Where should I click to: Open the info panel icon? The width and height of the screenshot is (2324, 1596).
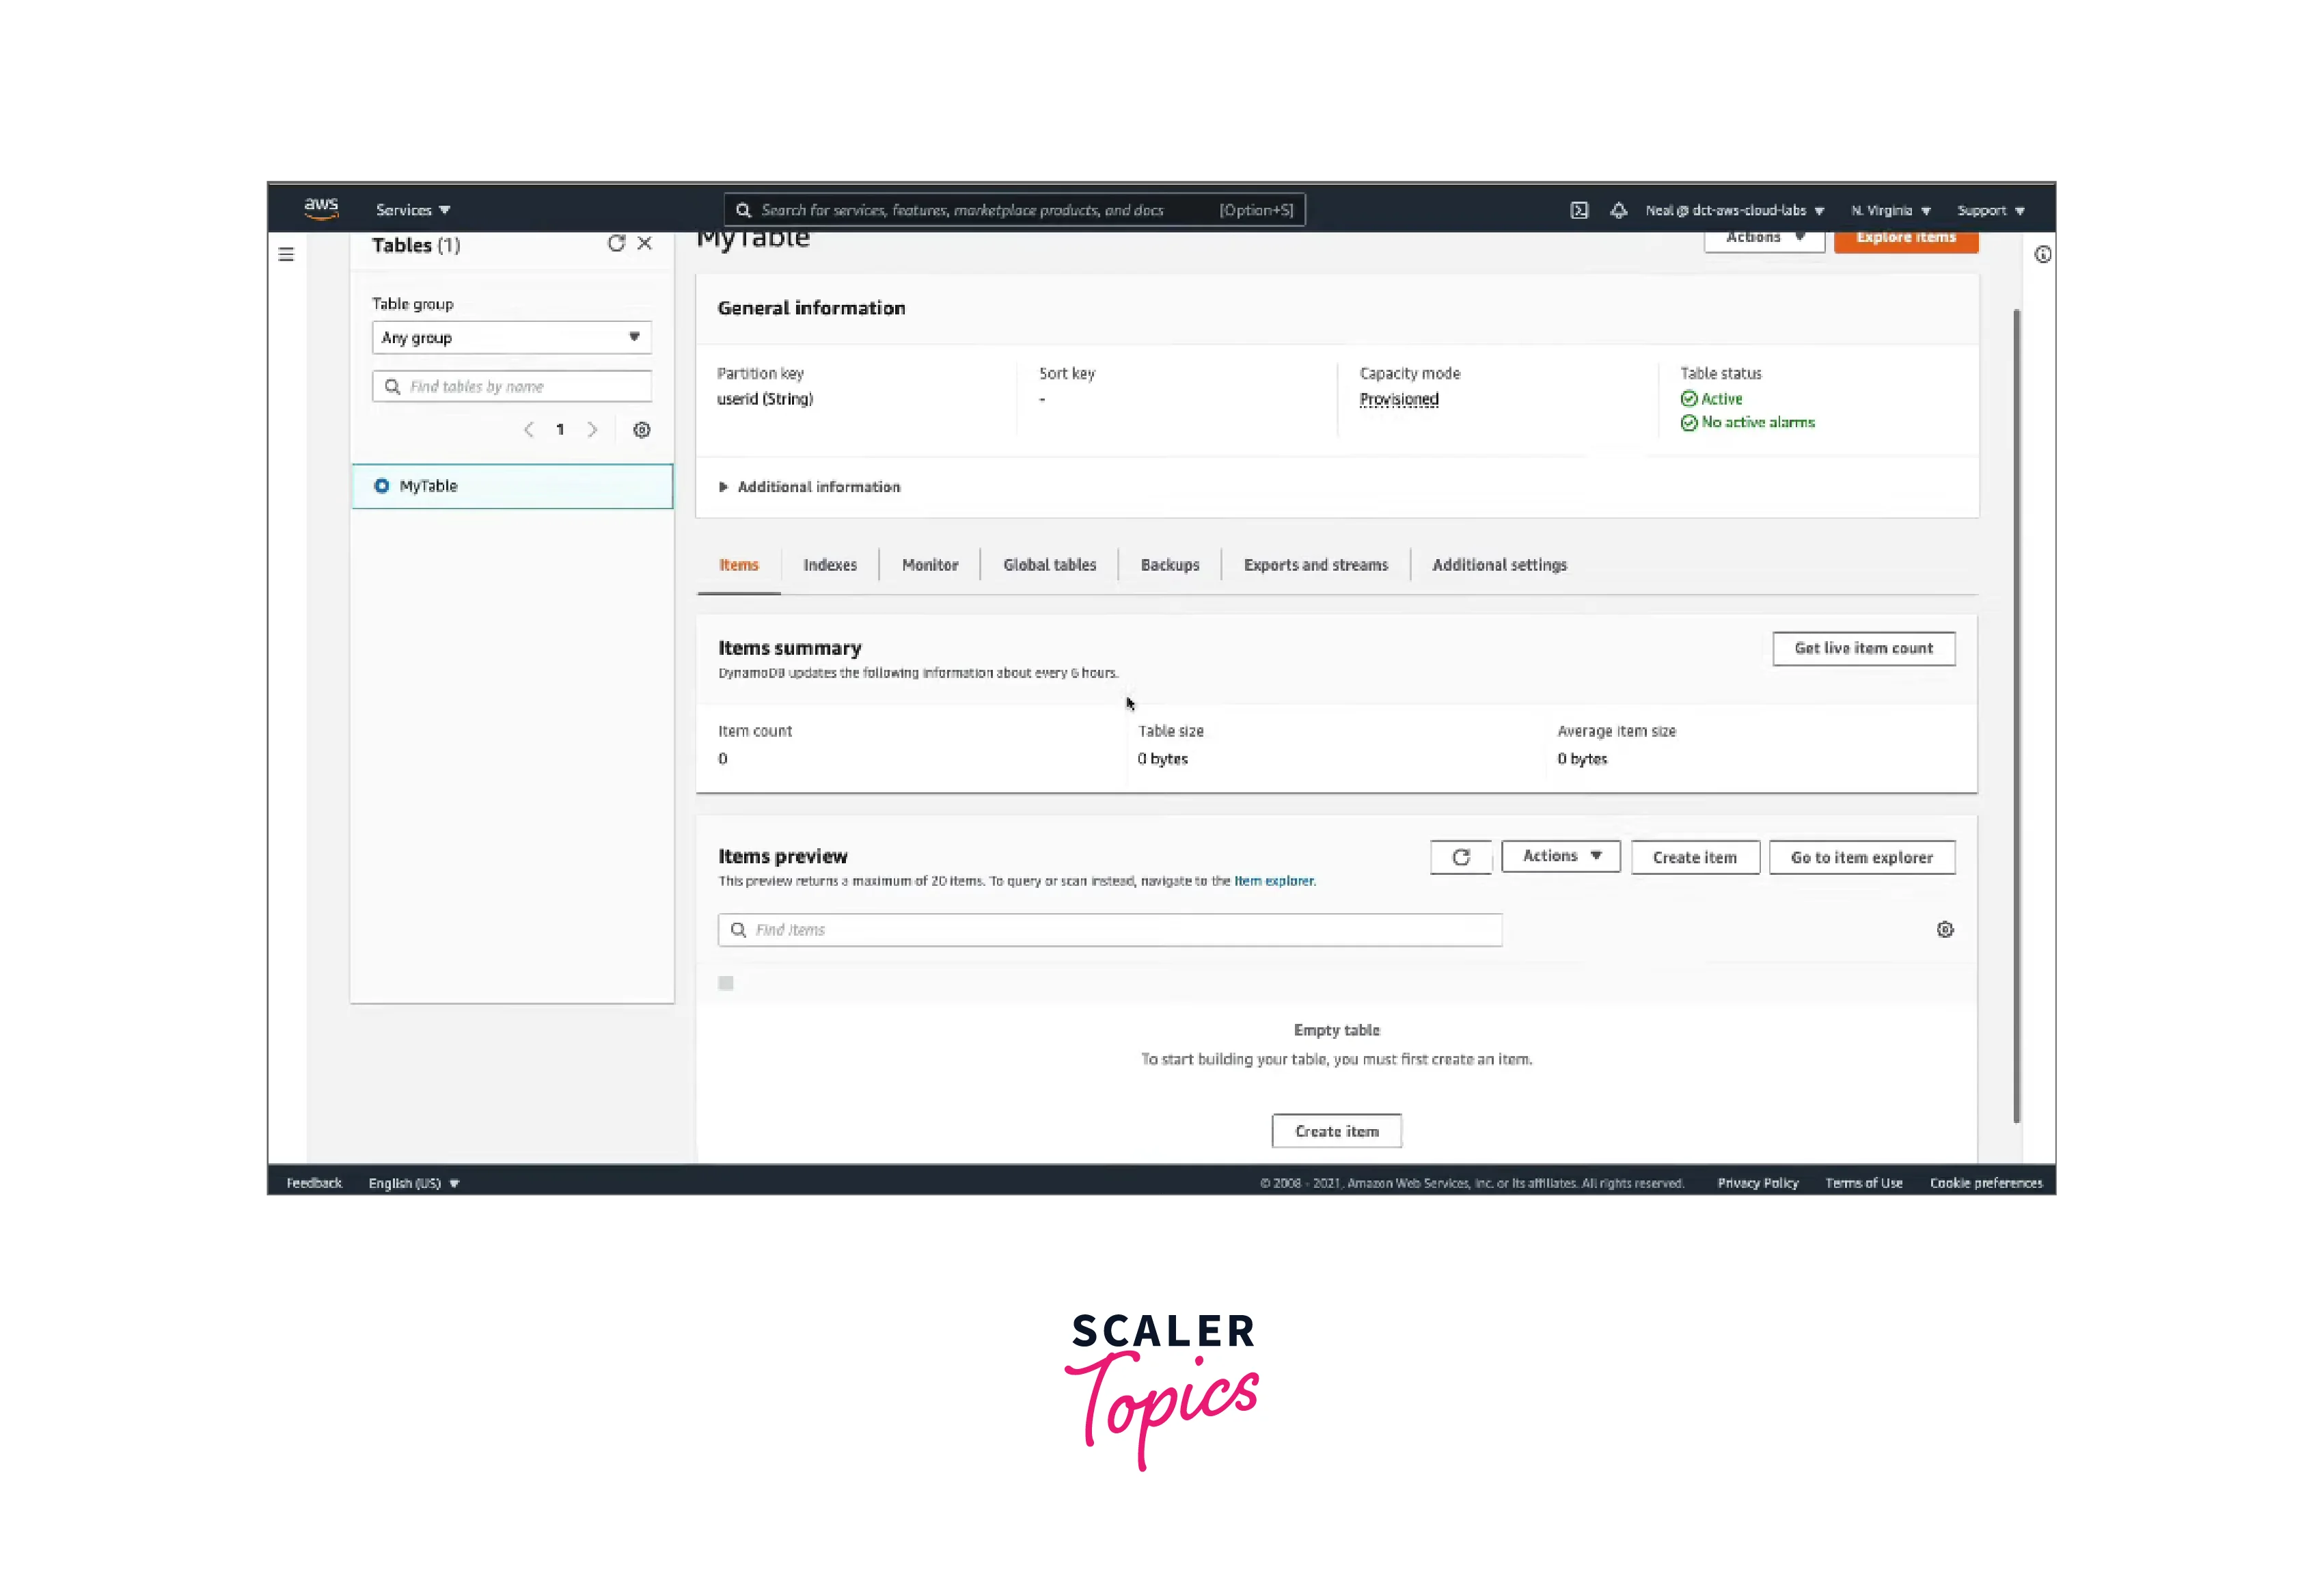point(2042,255)
